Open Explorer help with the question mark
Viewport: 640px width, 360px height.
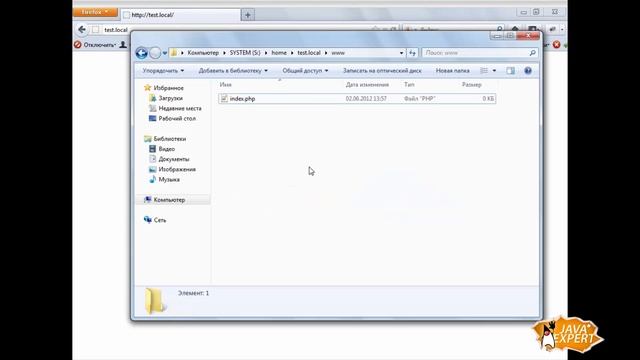pyautogui.click(x=528, y=71)
